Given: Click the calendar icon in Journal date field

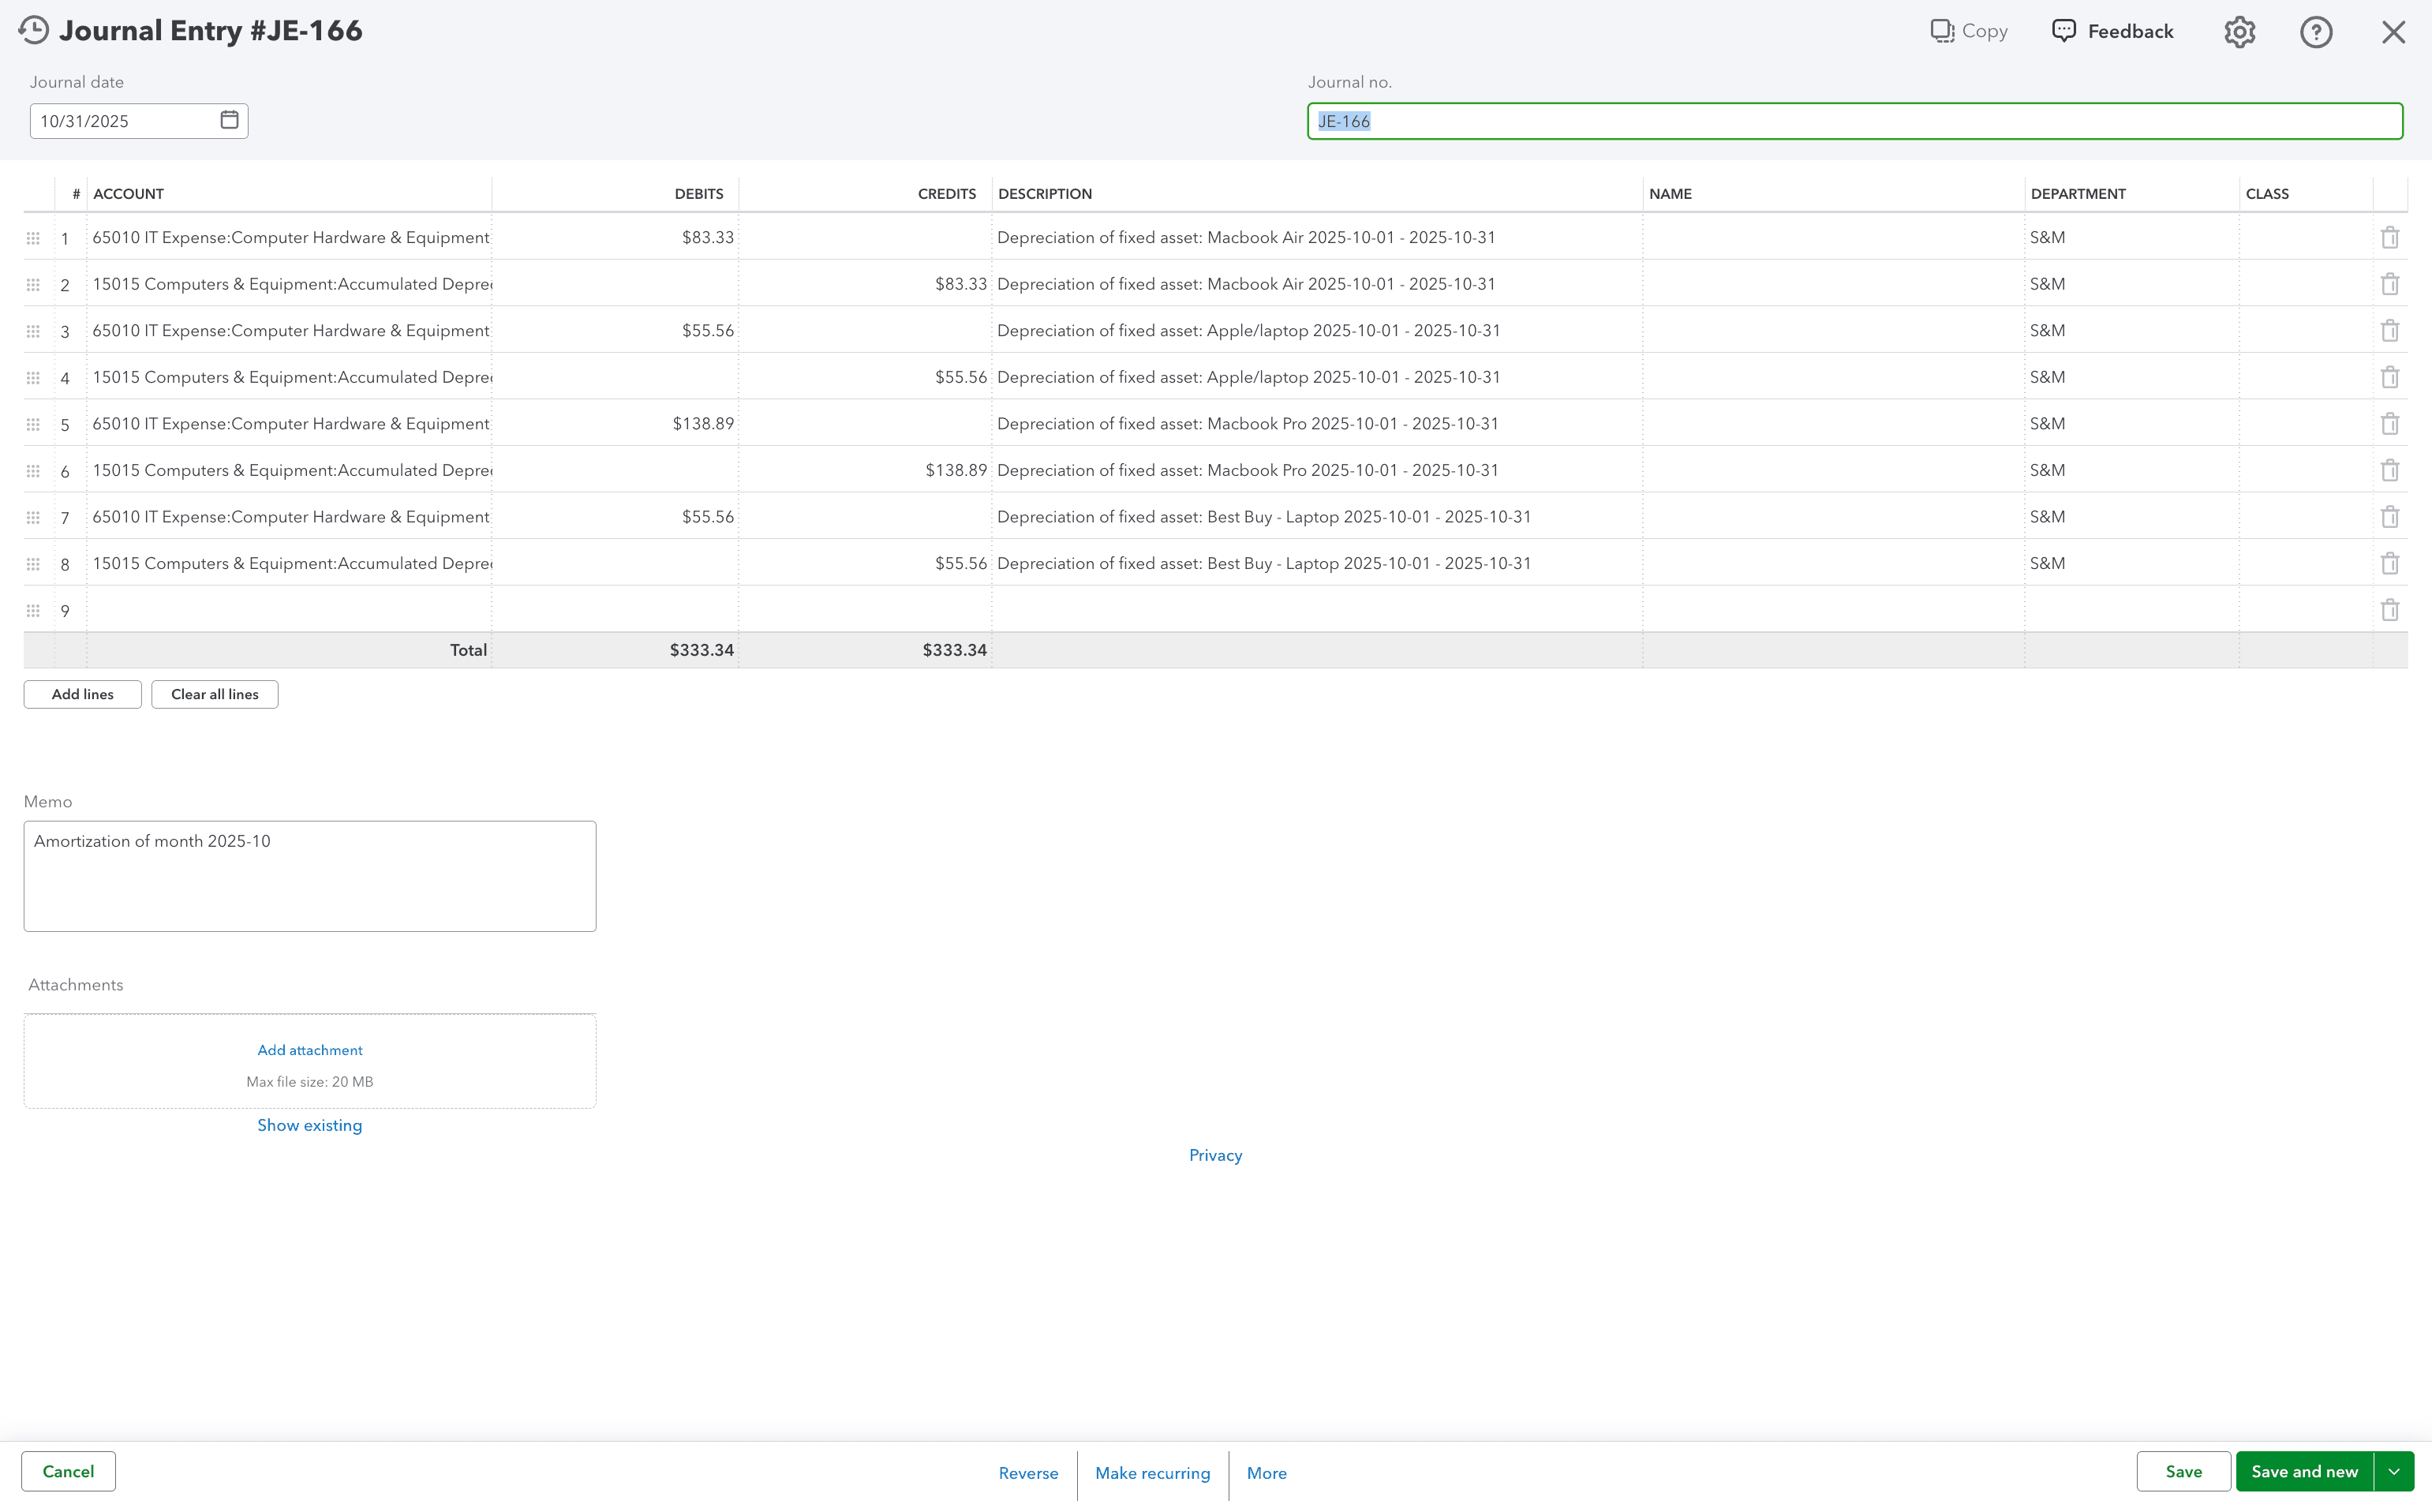Looking at the screenshot, I should [229, 120].
